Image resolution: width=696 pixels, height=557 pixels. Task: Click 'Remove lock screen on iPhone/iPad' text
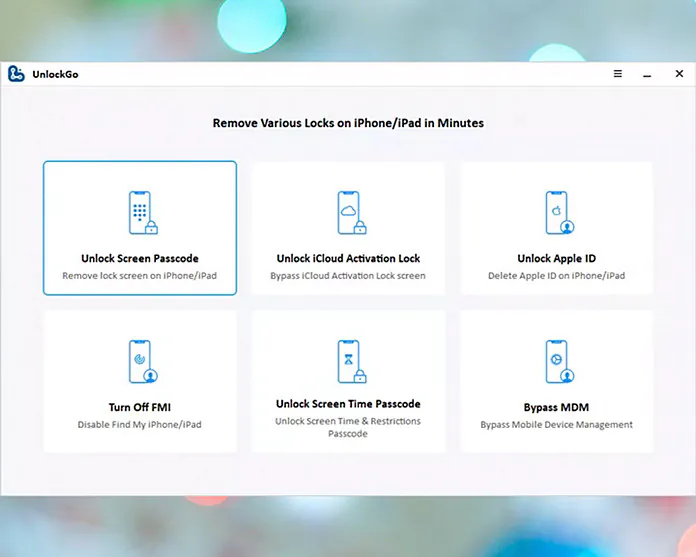pos(139,276)
